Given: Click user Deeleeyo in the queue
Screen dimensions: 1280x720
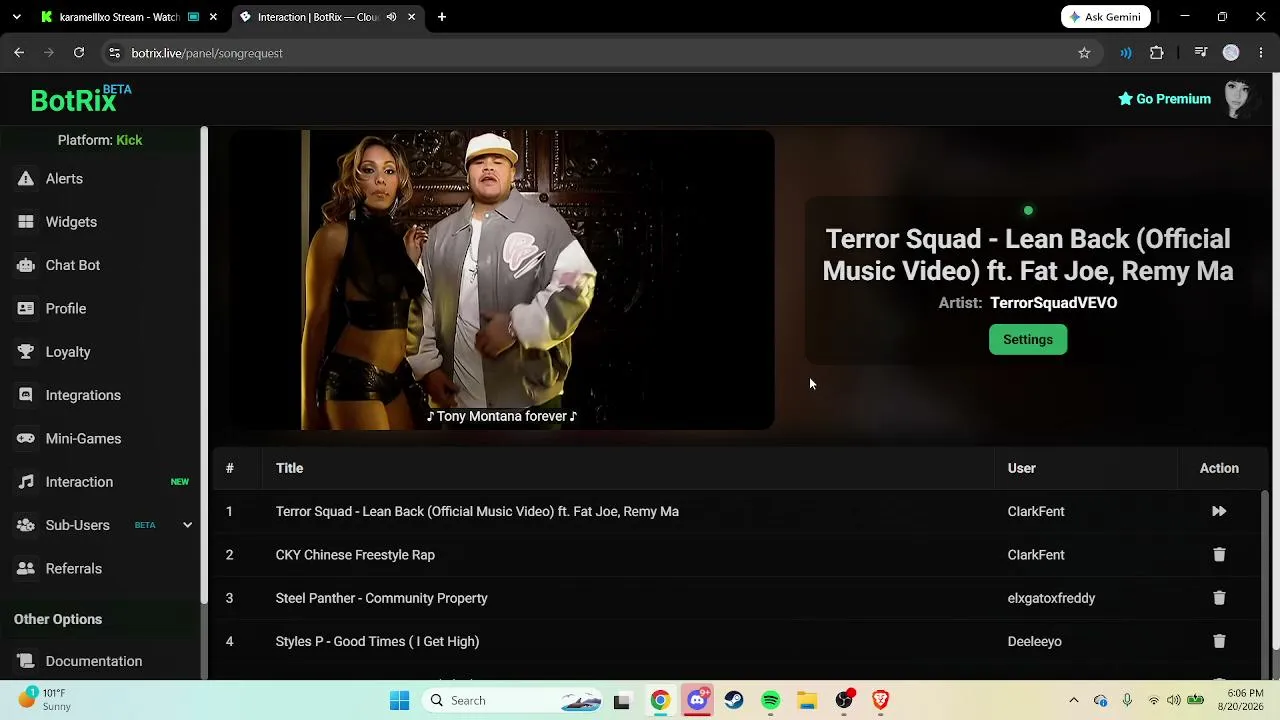Looking at the screenshot, I should (x=1034, y=641).
